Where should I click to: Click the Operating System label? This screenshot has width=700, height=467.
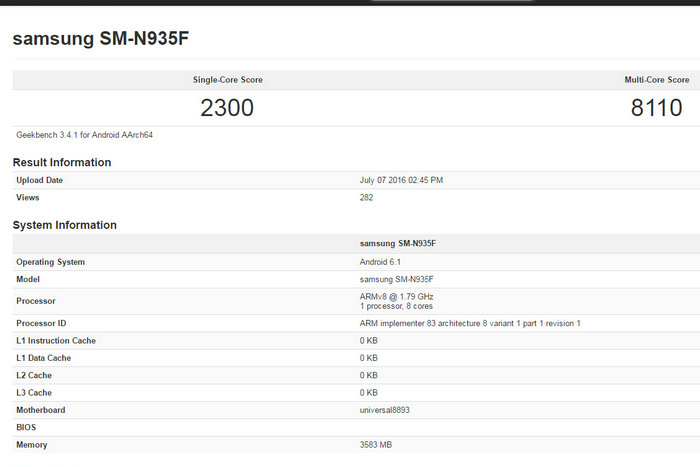click(50, 262)
